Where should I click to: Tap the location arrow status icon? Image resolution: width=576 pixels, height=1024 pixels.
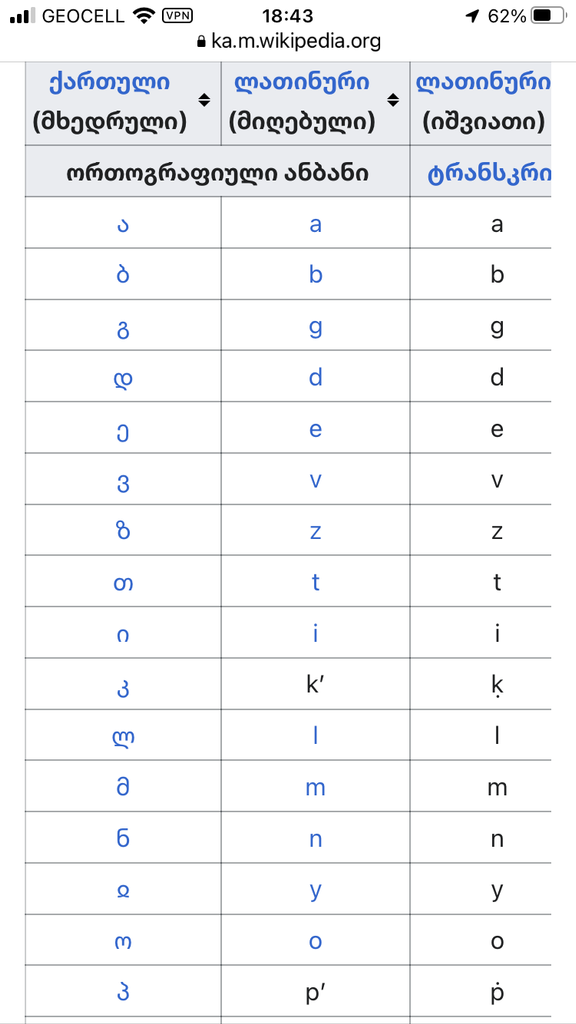pyautogui.click(x=472, y=16)
